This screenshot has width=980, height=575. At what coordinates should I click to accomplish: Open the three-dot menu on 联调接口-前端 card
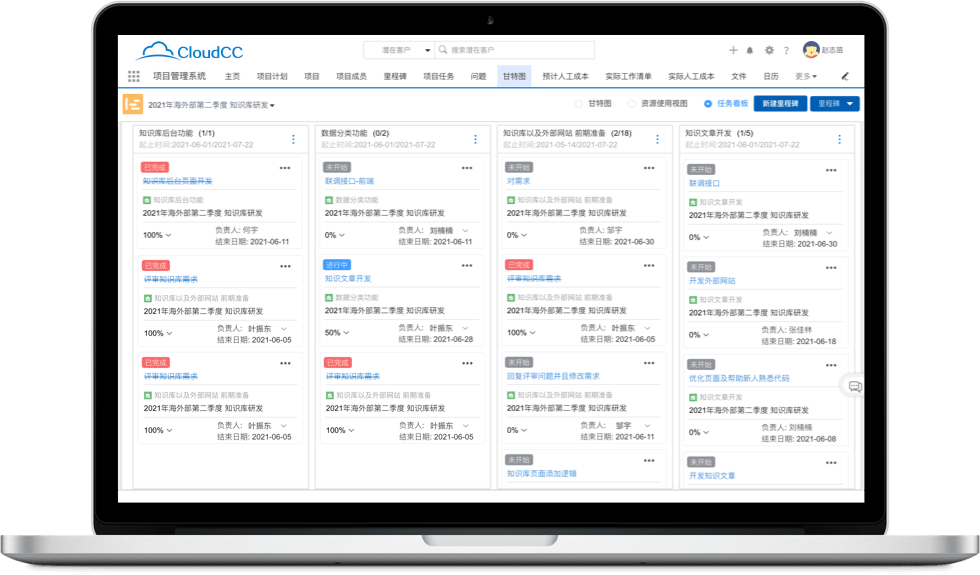point(467,168)
